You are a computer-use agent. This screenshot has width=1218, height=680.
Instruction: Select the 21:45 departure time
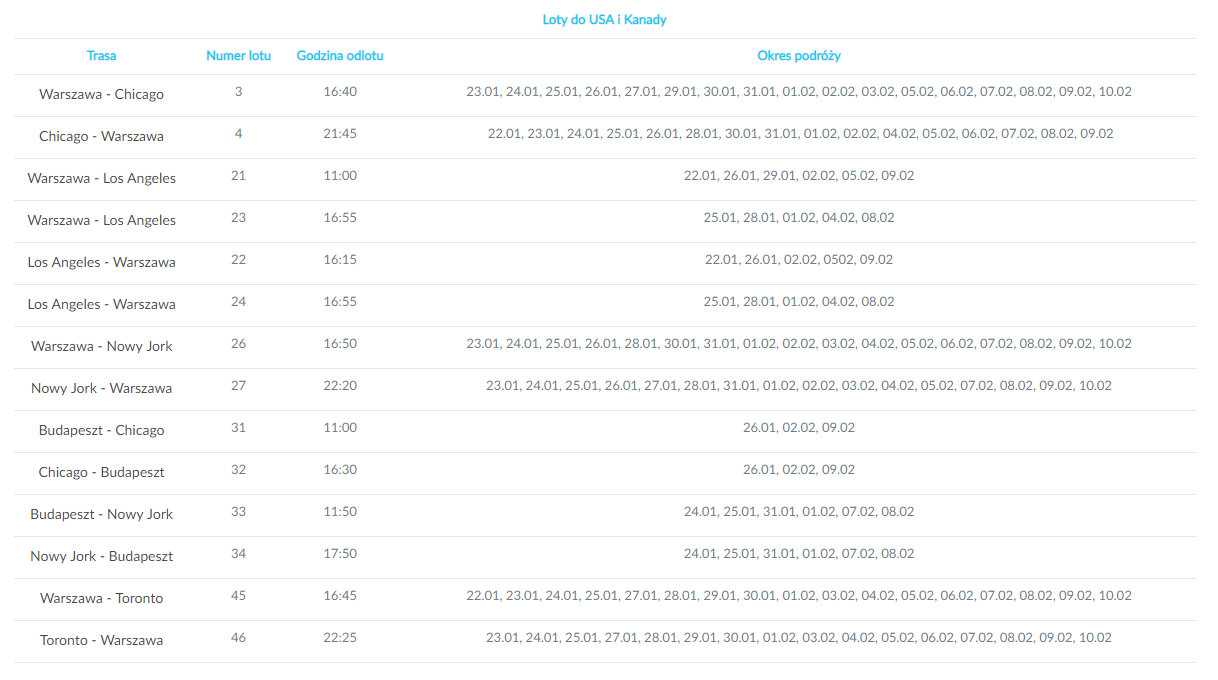click(x=340, y=134)
